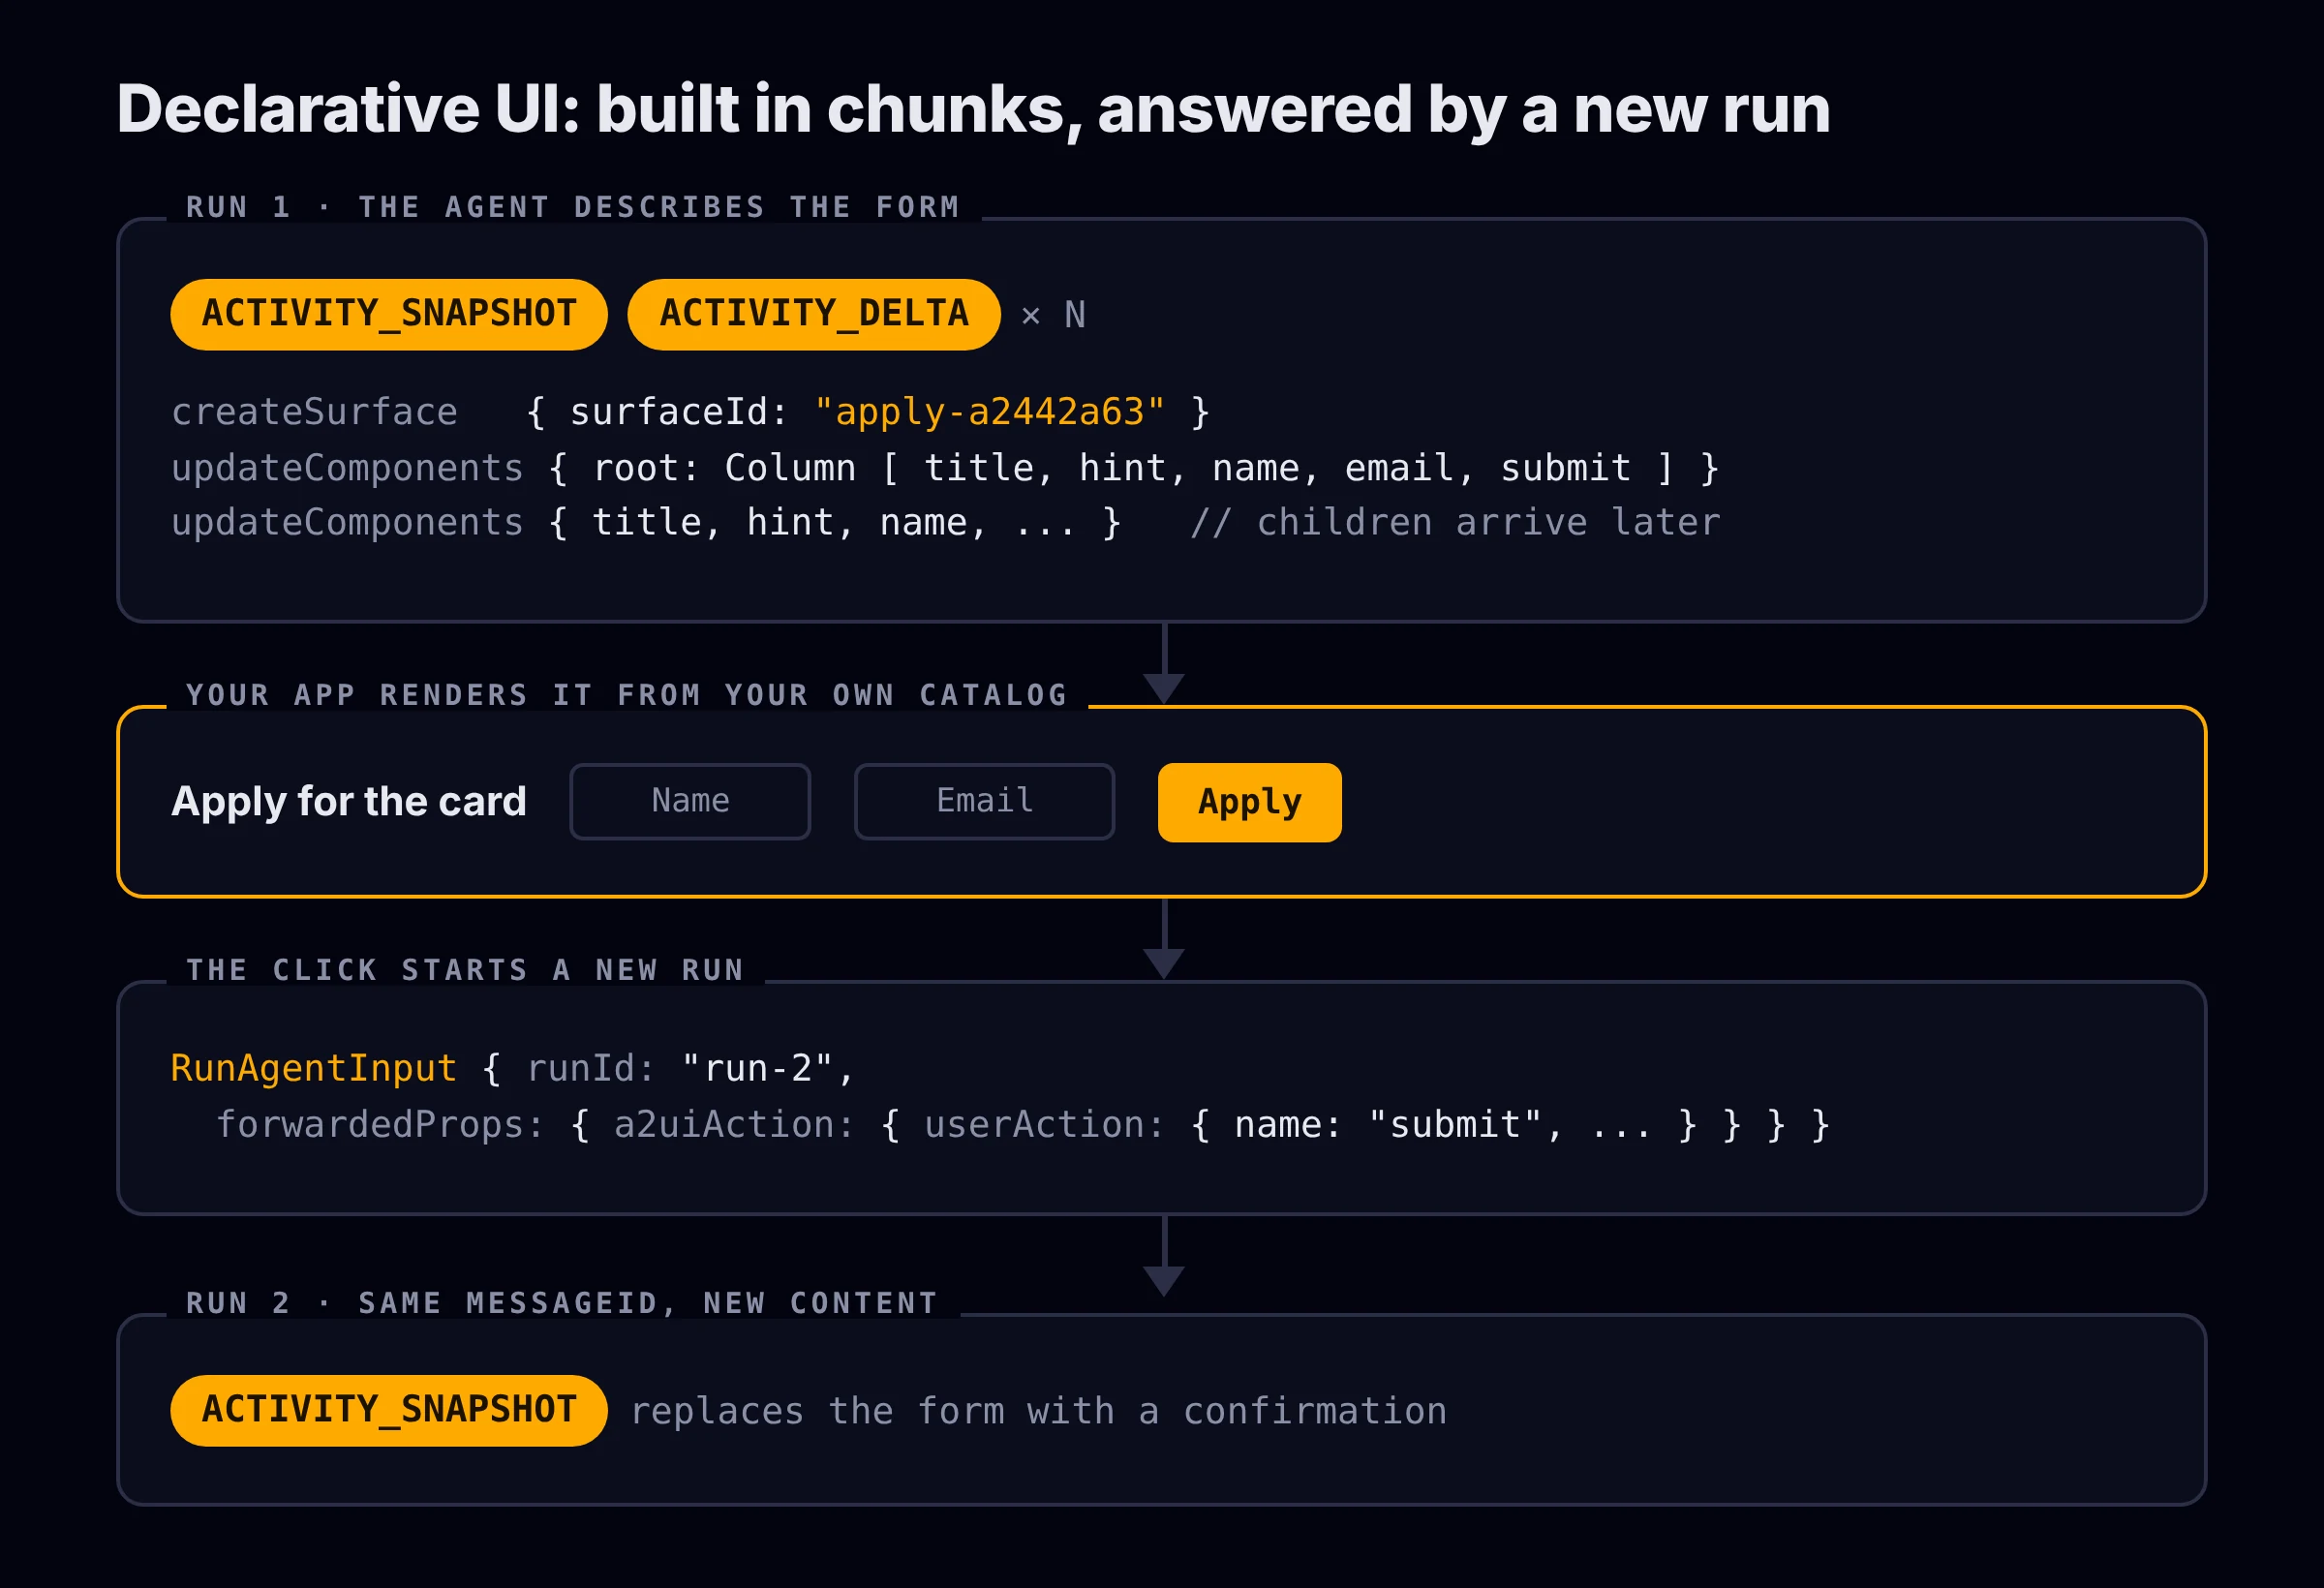This screenshot has width=2324, height=1588.
Task: Click the createSurface keyword
Action: pyautogui.click(x=314, y=412)
